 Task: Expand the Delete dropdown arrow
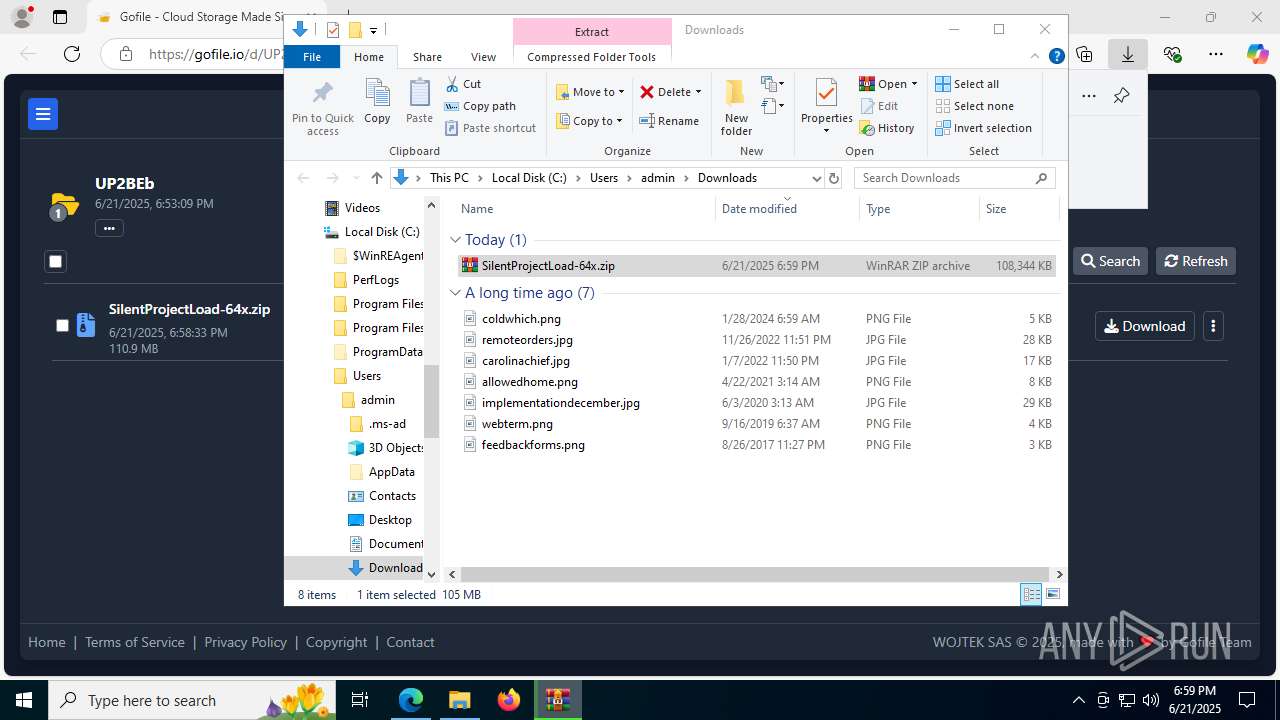pos(698,92)
